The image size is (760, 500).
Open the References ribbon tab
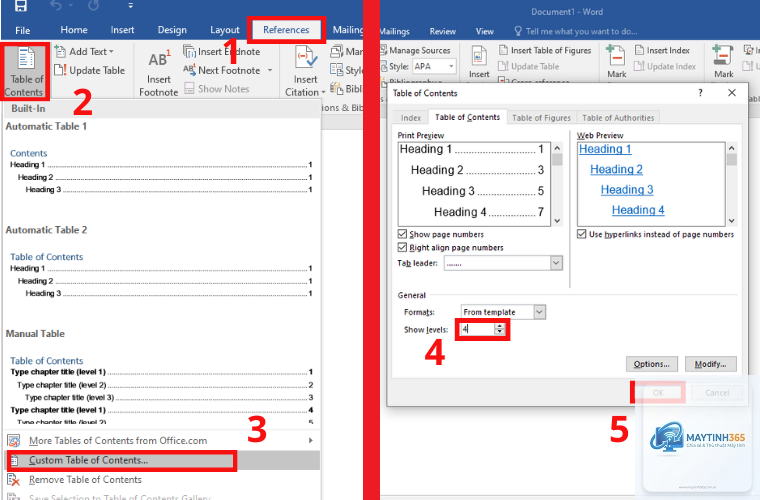point(286,30)
